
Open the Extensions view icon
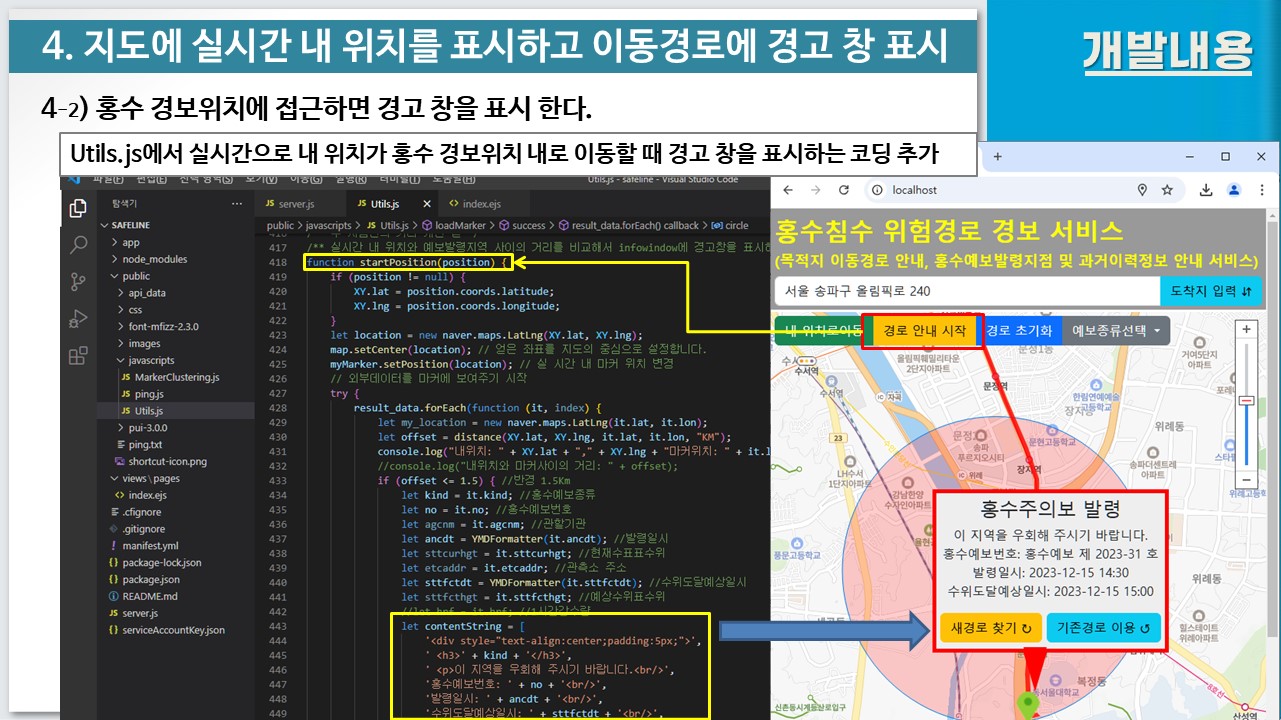(x=78, y=356)
